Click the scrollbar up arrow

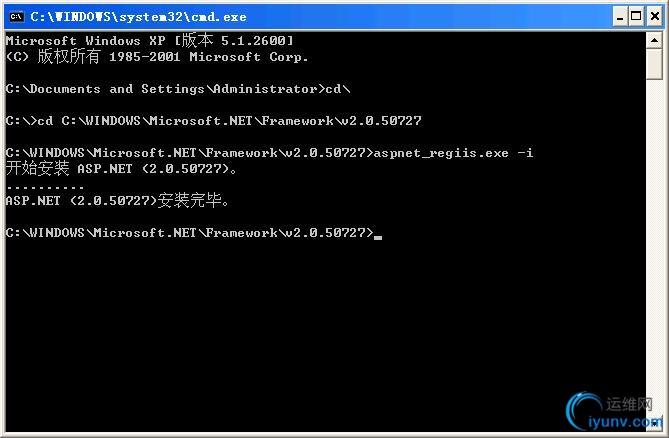(x=654, y=41)
